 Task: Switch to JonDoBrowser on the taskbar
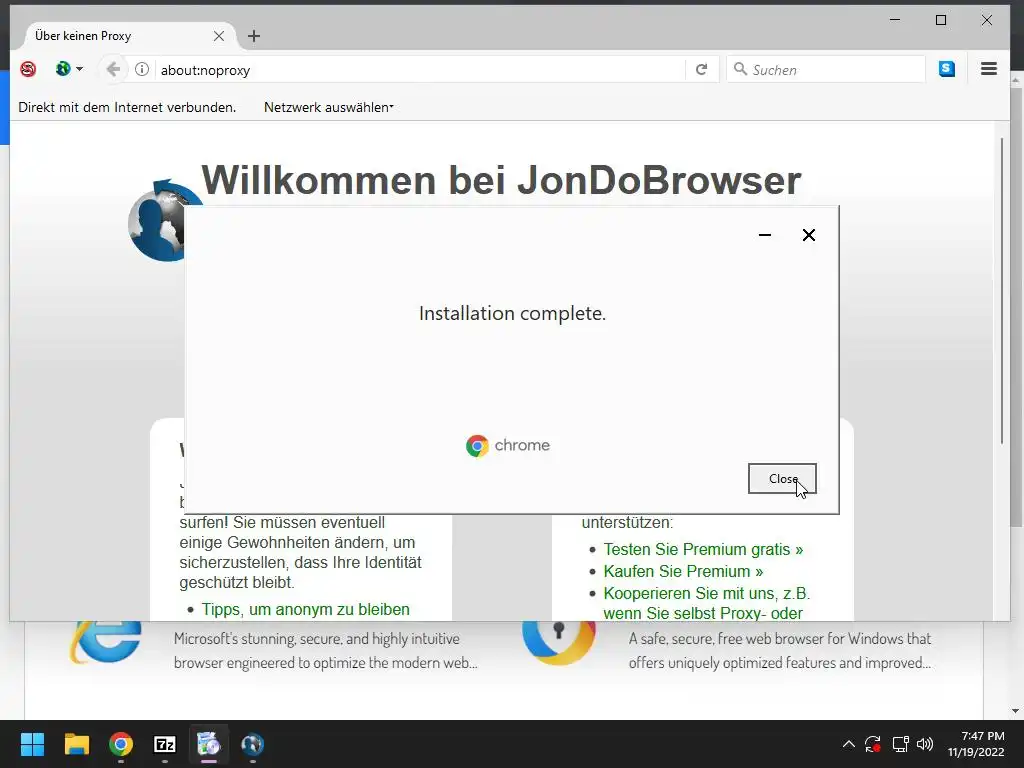(x=252, y=744)
